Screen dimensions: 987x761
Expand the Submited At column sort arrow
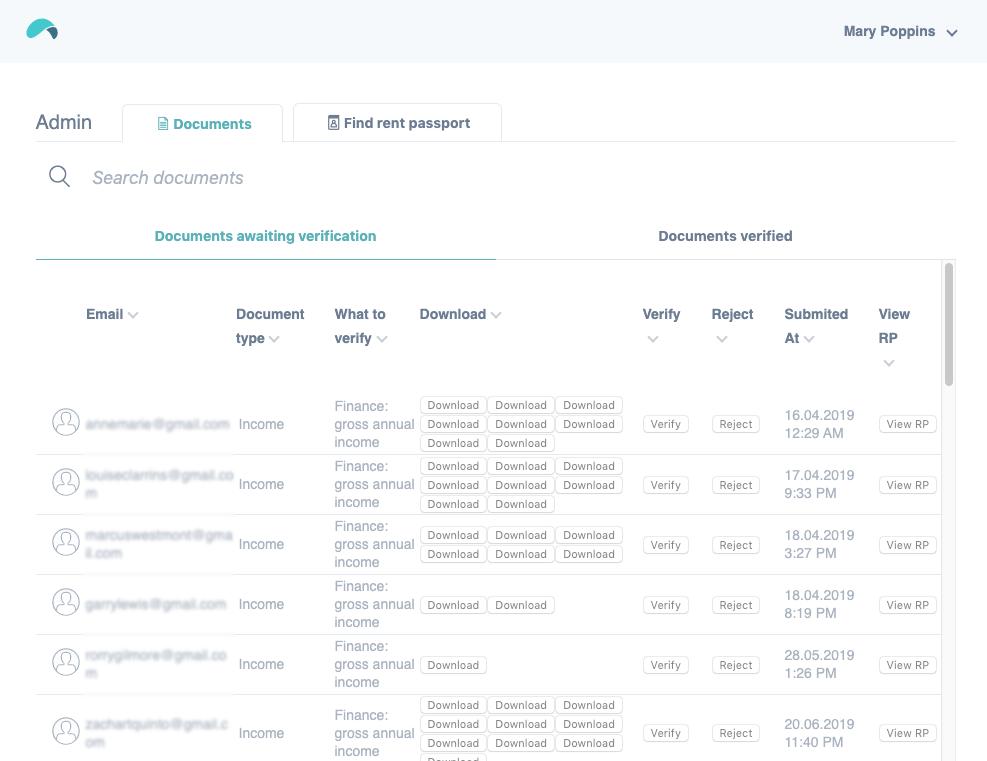coord(809,339)
